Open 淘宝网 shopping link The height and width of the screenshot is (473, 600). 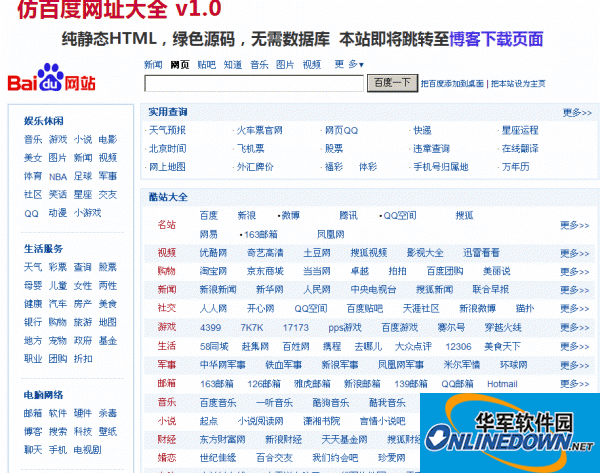pyautogui.click(x=213, y=271)
